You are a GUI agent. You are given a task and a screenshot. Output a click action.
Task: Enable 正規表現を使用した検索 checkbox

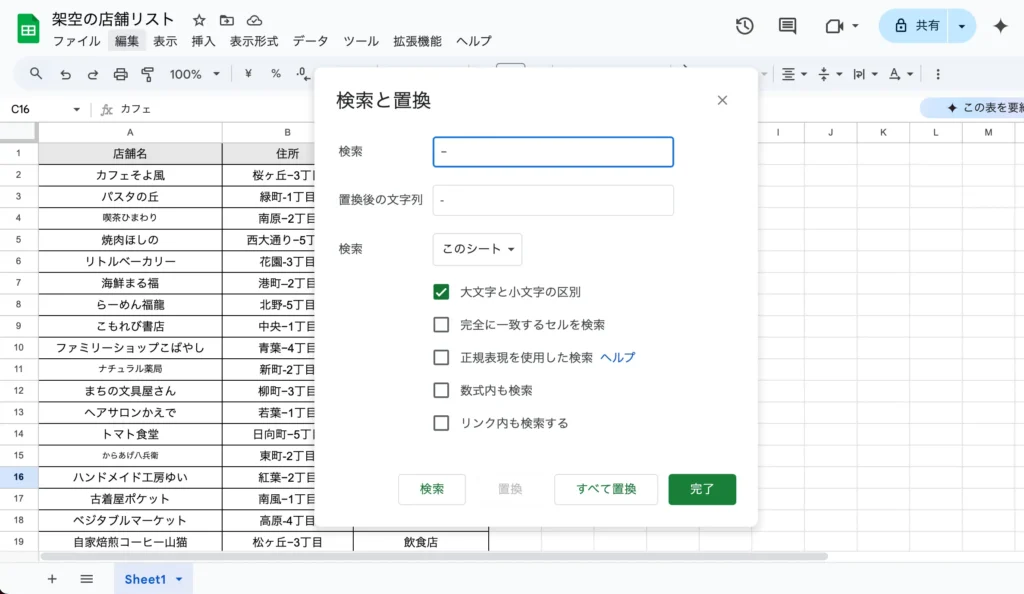point(441,359)
